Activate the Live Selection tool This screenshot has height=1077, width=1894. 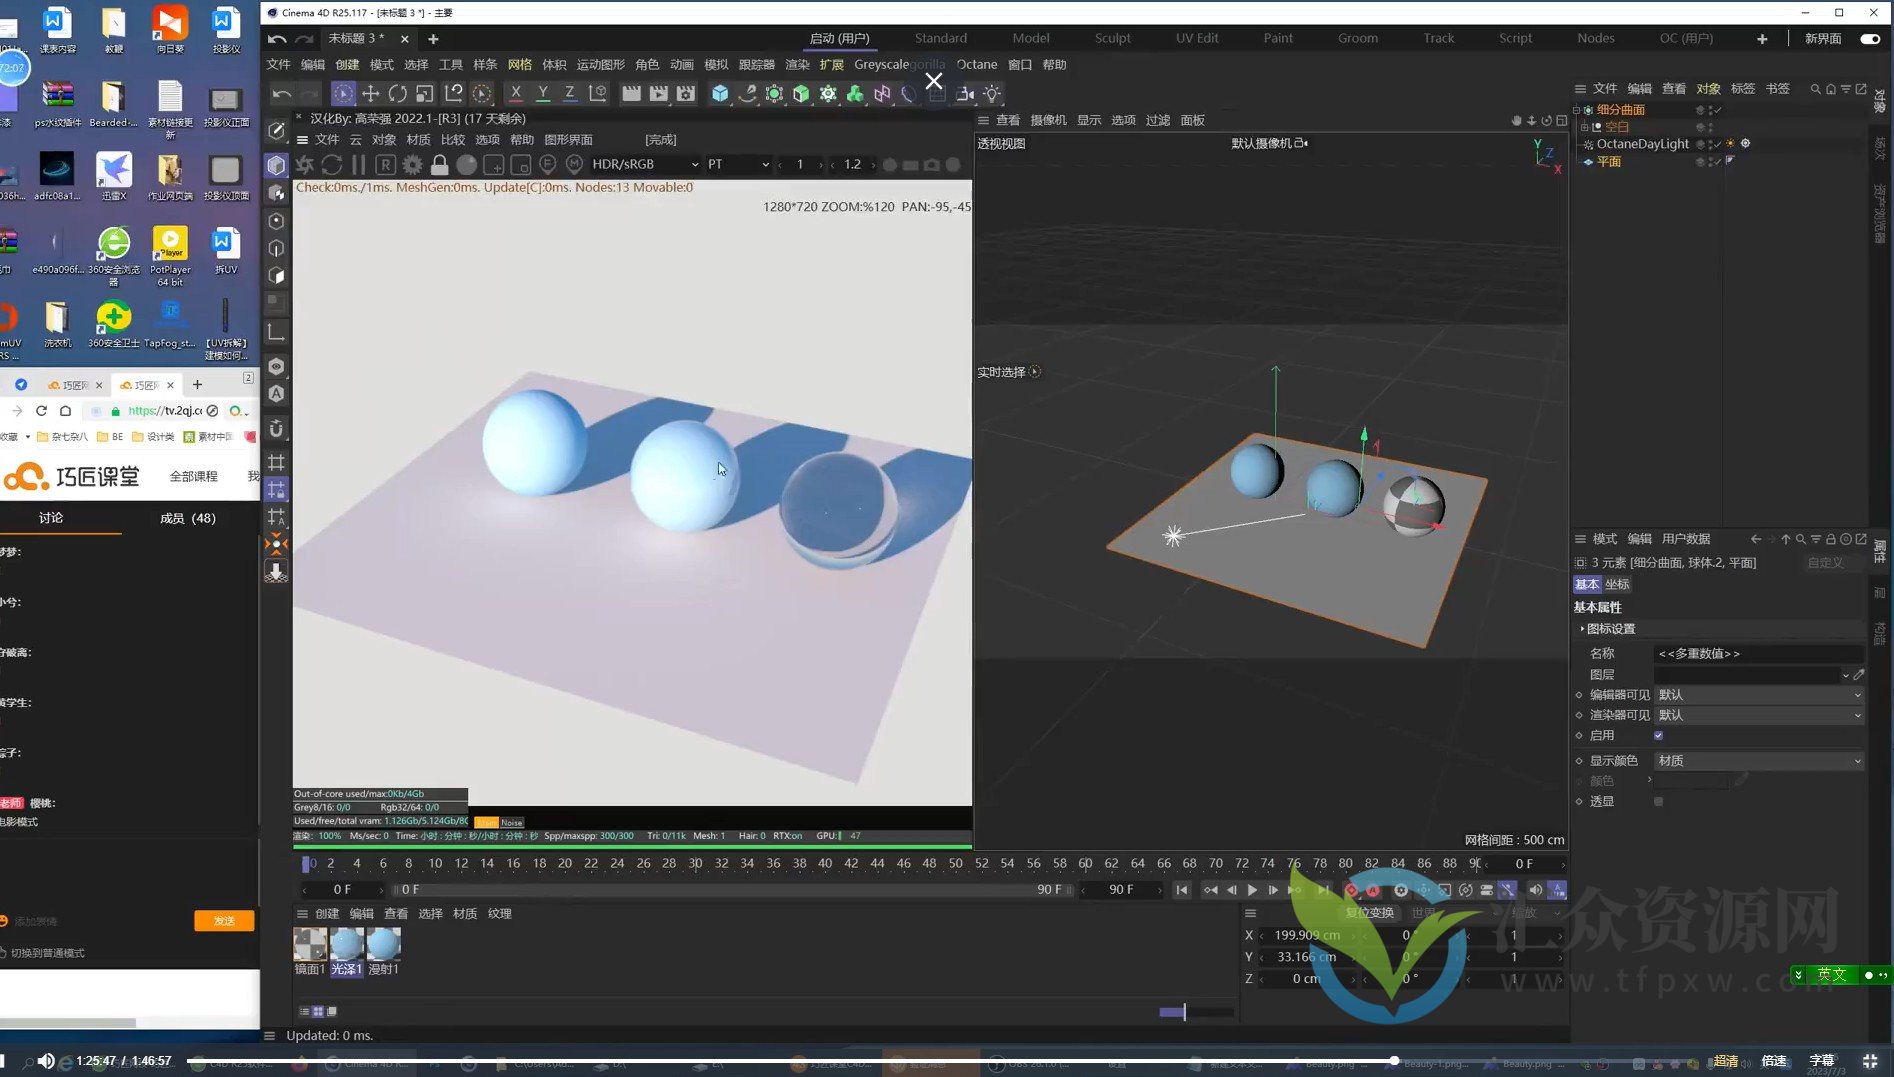pos(343,93)
